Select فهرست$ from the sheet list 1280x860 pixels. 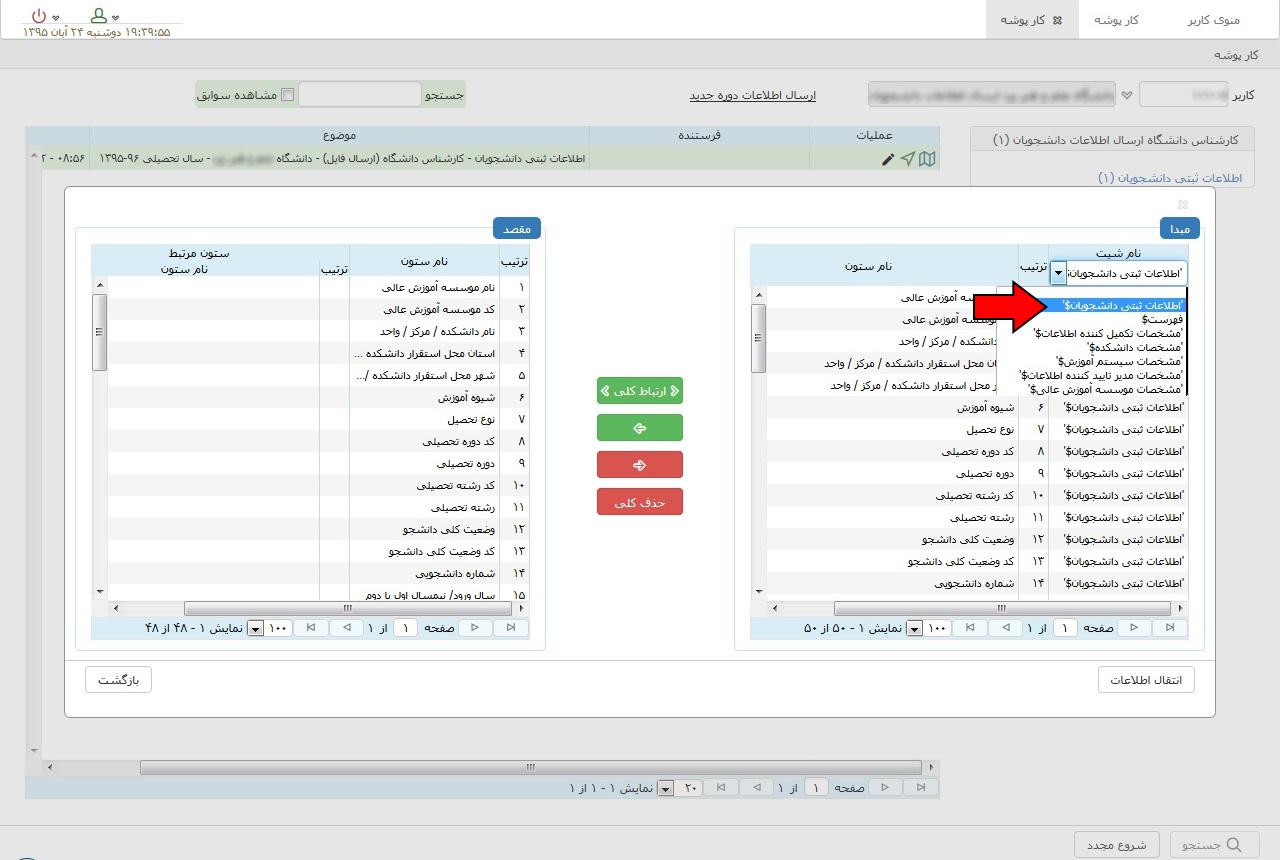click(1160, 320)
